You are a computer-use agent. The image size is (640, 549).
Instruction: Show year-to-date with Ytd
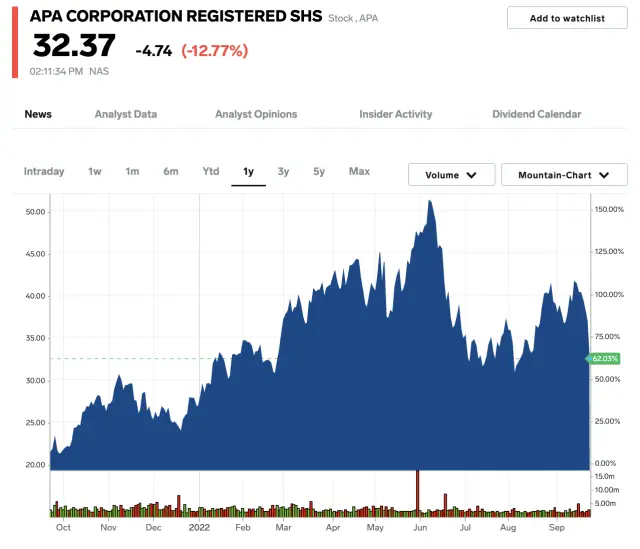(211, 171)
